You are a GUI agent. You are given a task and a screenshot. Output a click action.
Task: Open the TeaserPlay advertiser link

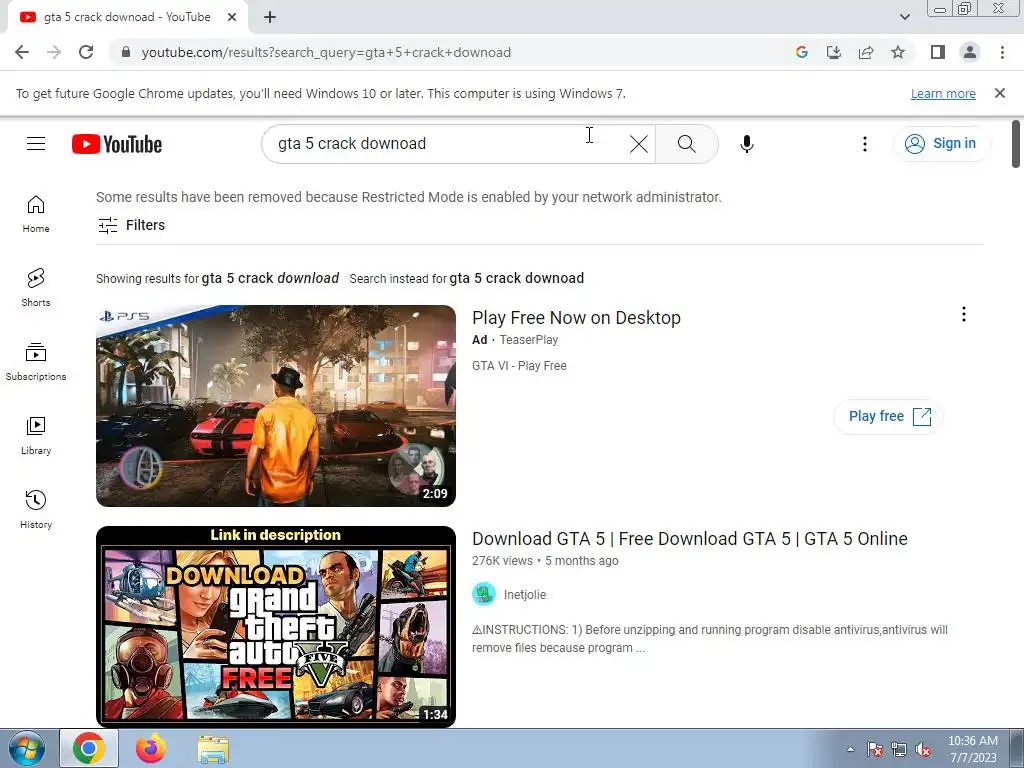528,340
